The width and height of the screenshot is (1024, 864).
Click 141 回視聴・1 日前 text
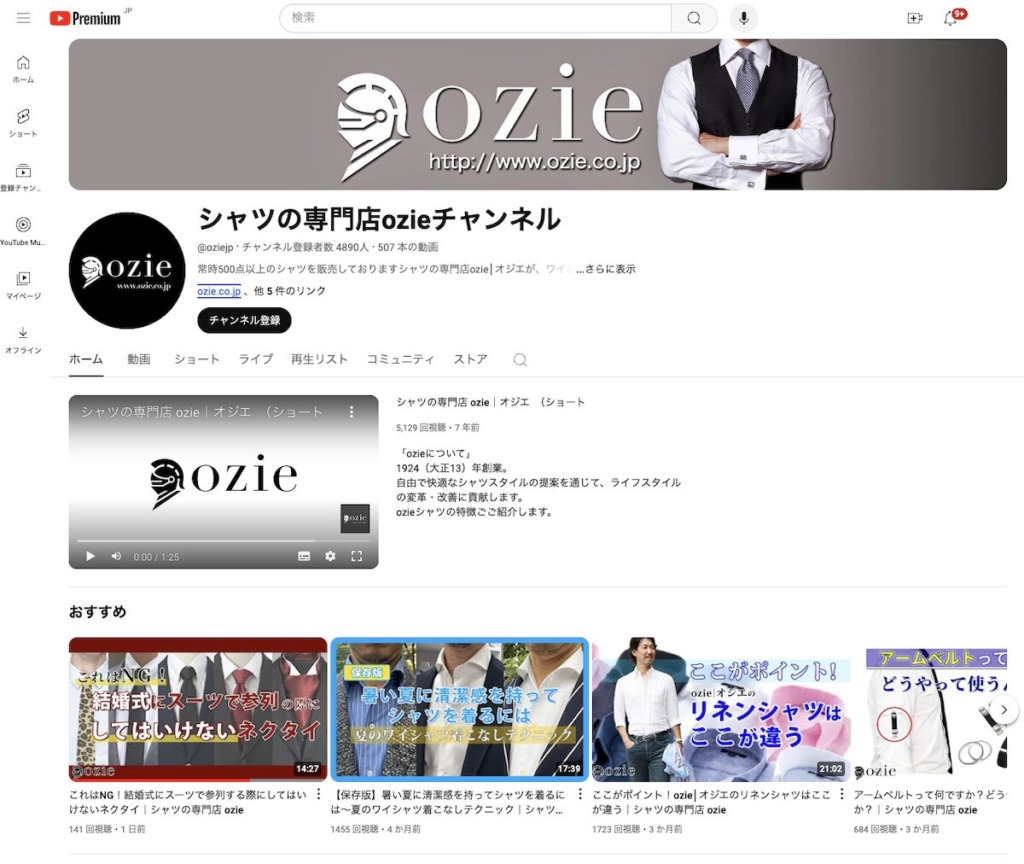pyautogui.click(x=107, y=829)
